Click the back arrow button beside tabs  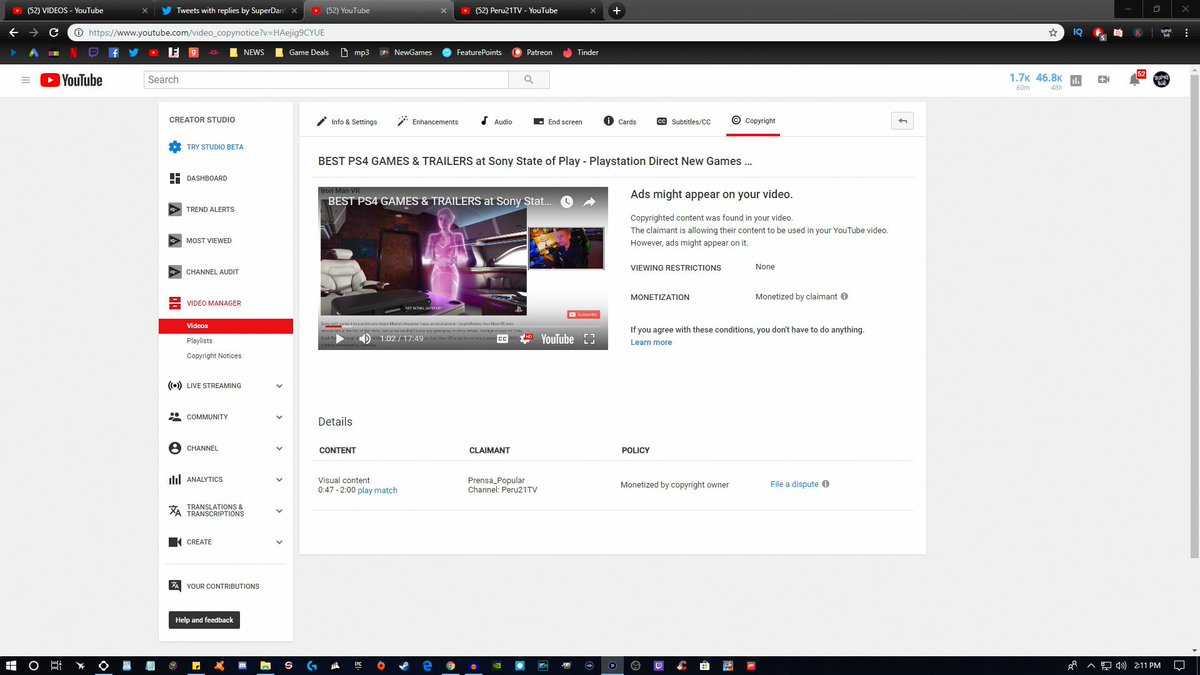tap(902, 121)
